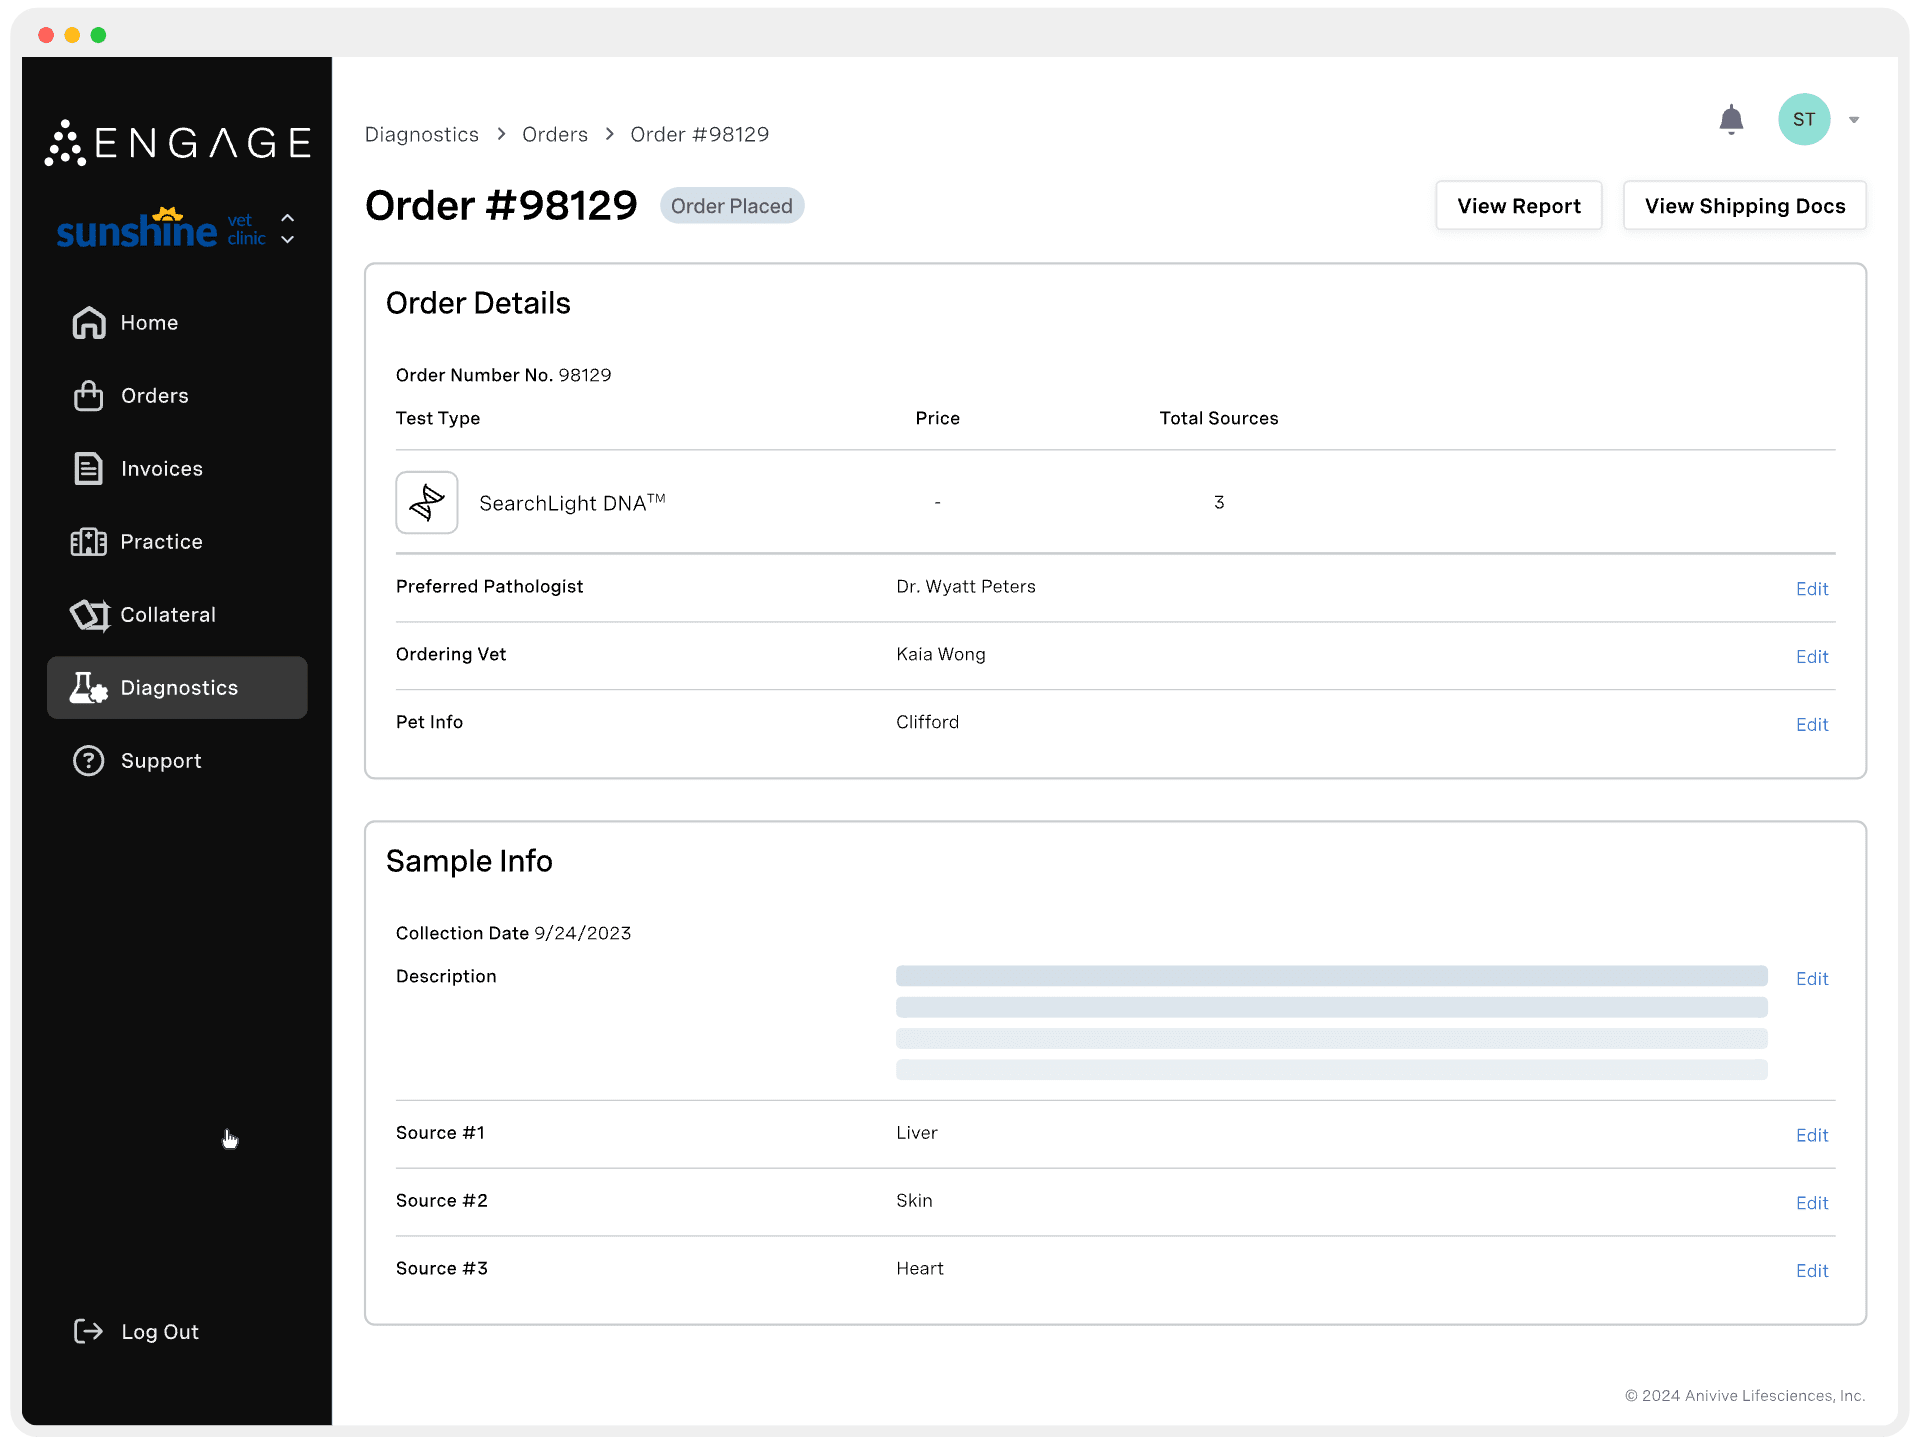Click the Order Number No. 98129 text
Viewport: 1920px width, 1450px height.
click(x=504, y=375)
